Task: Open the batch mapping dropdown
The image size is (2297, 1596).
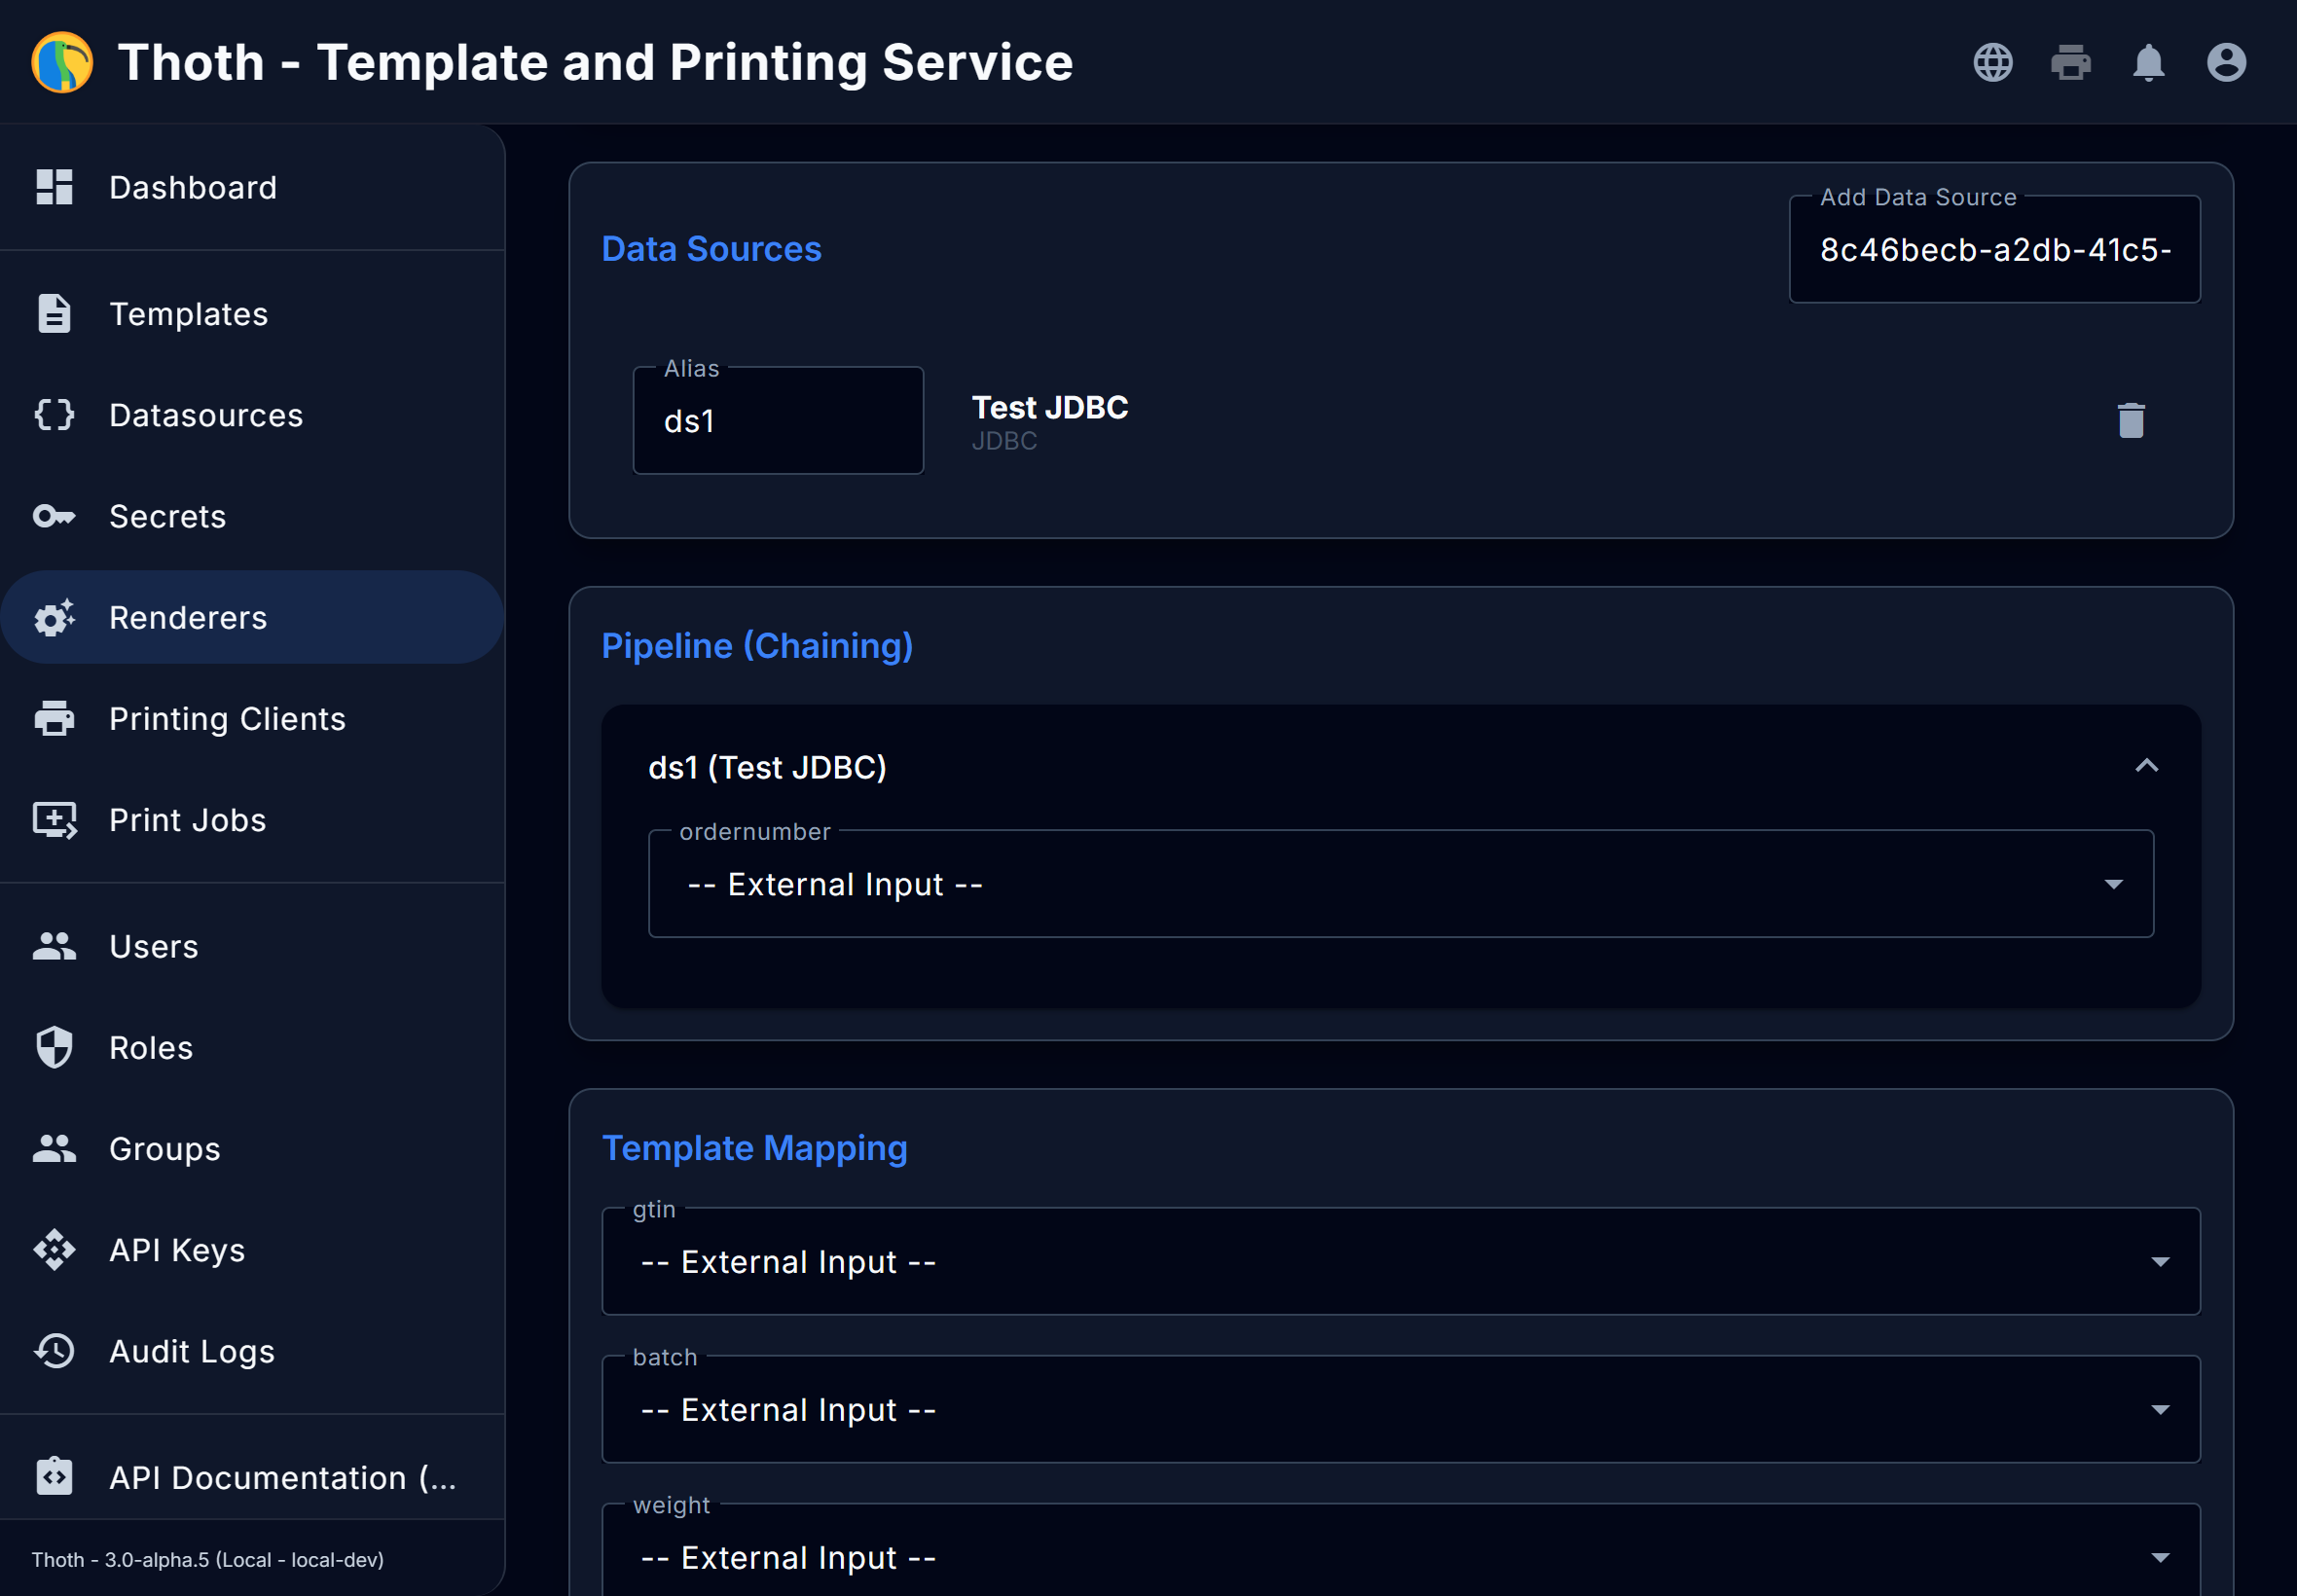Action: coord(1400,1409)
